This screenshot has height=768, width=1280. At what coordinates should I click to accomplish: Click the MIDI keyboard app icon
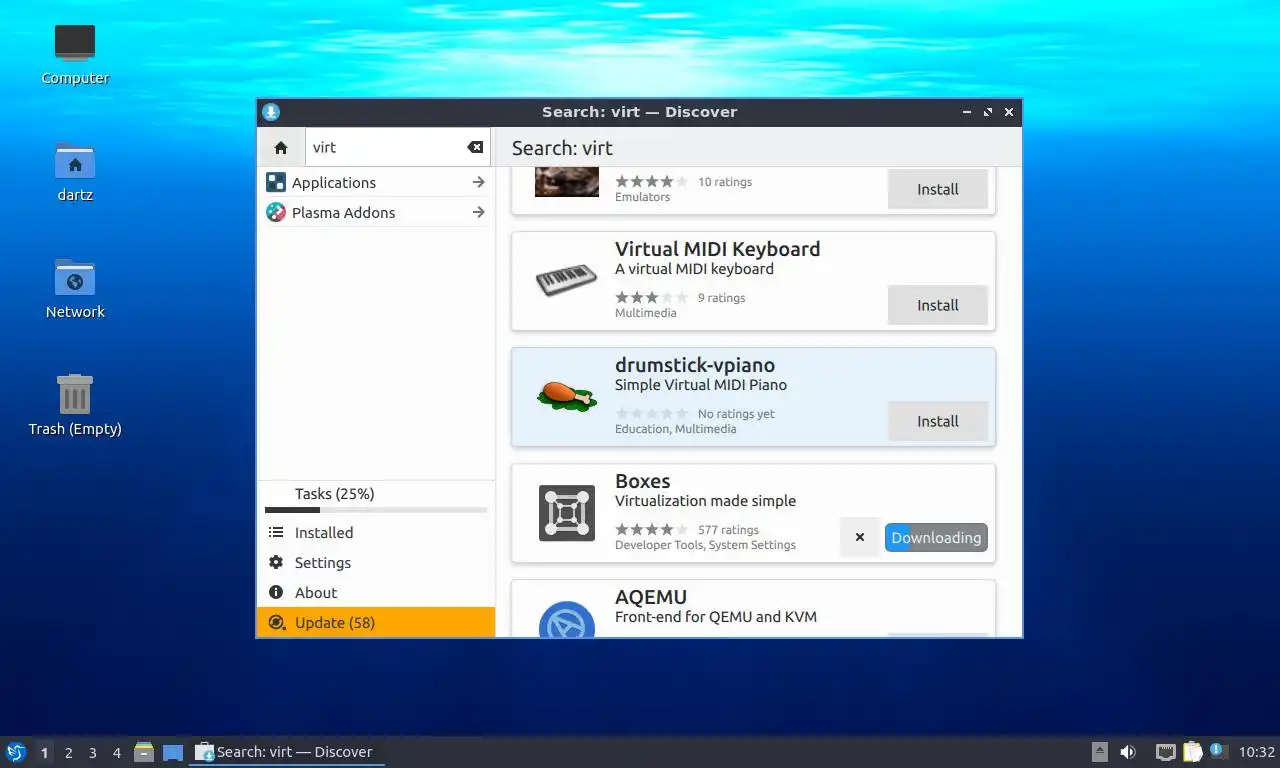coord(567,281)
